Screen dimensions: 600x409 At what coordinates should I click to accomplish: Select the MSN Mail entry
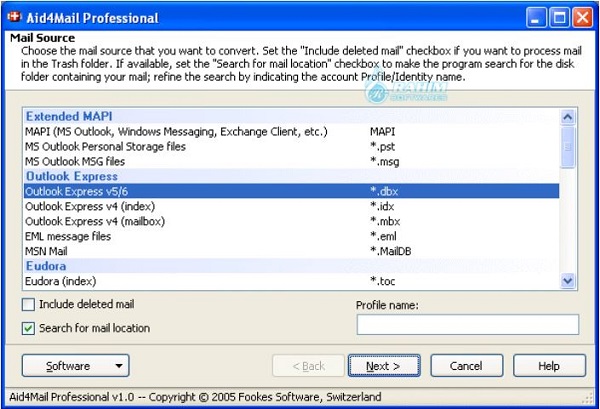point(292,251)
